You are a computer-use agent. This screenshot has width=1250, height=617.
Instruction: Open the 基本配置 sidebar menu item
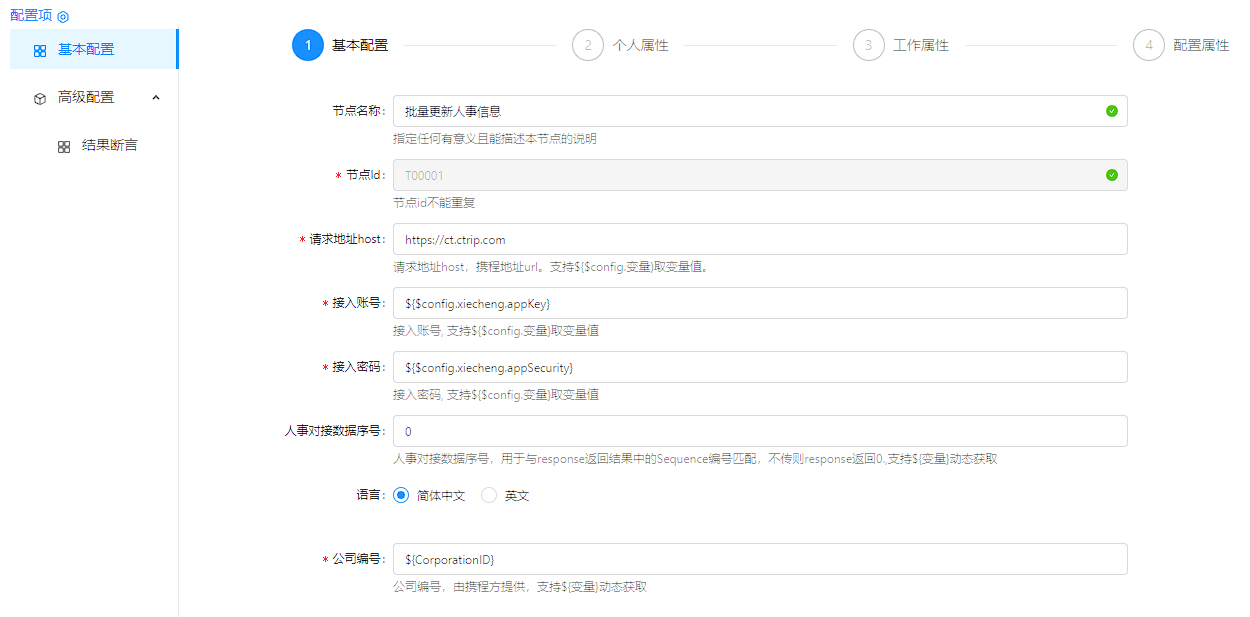[86, 49]
